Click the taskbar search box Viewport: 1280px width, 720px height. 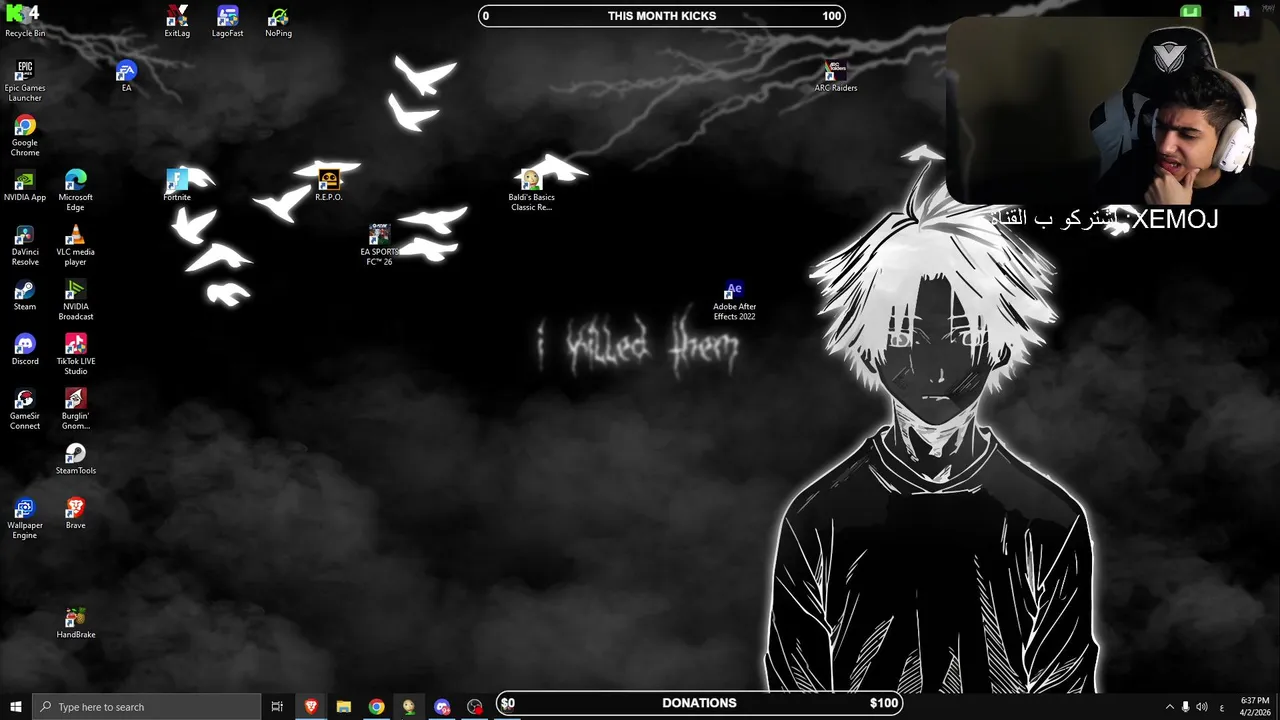click(147, 707)
